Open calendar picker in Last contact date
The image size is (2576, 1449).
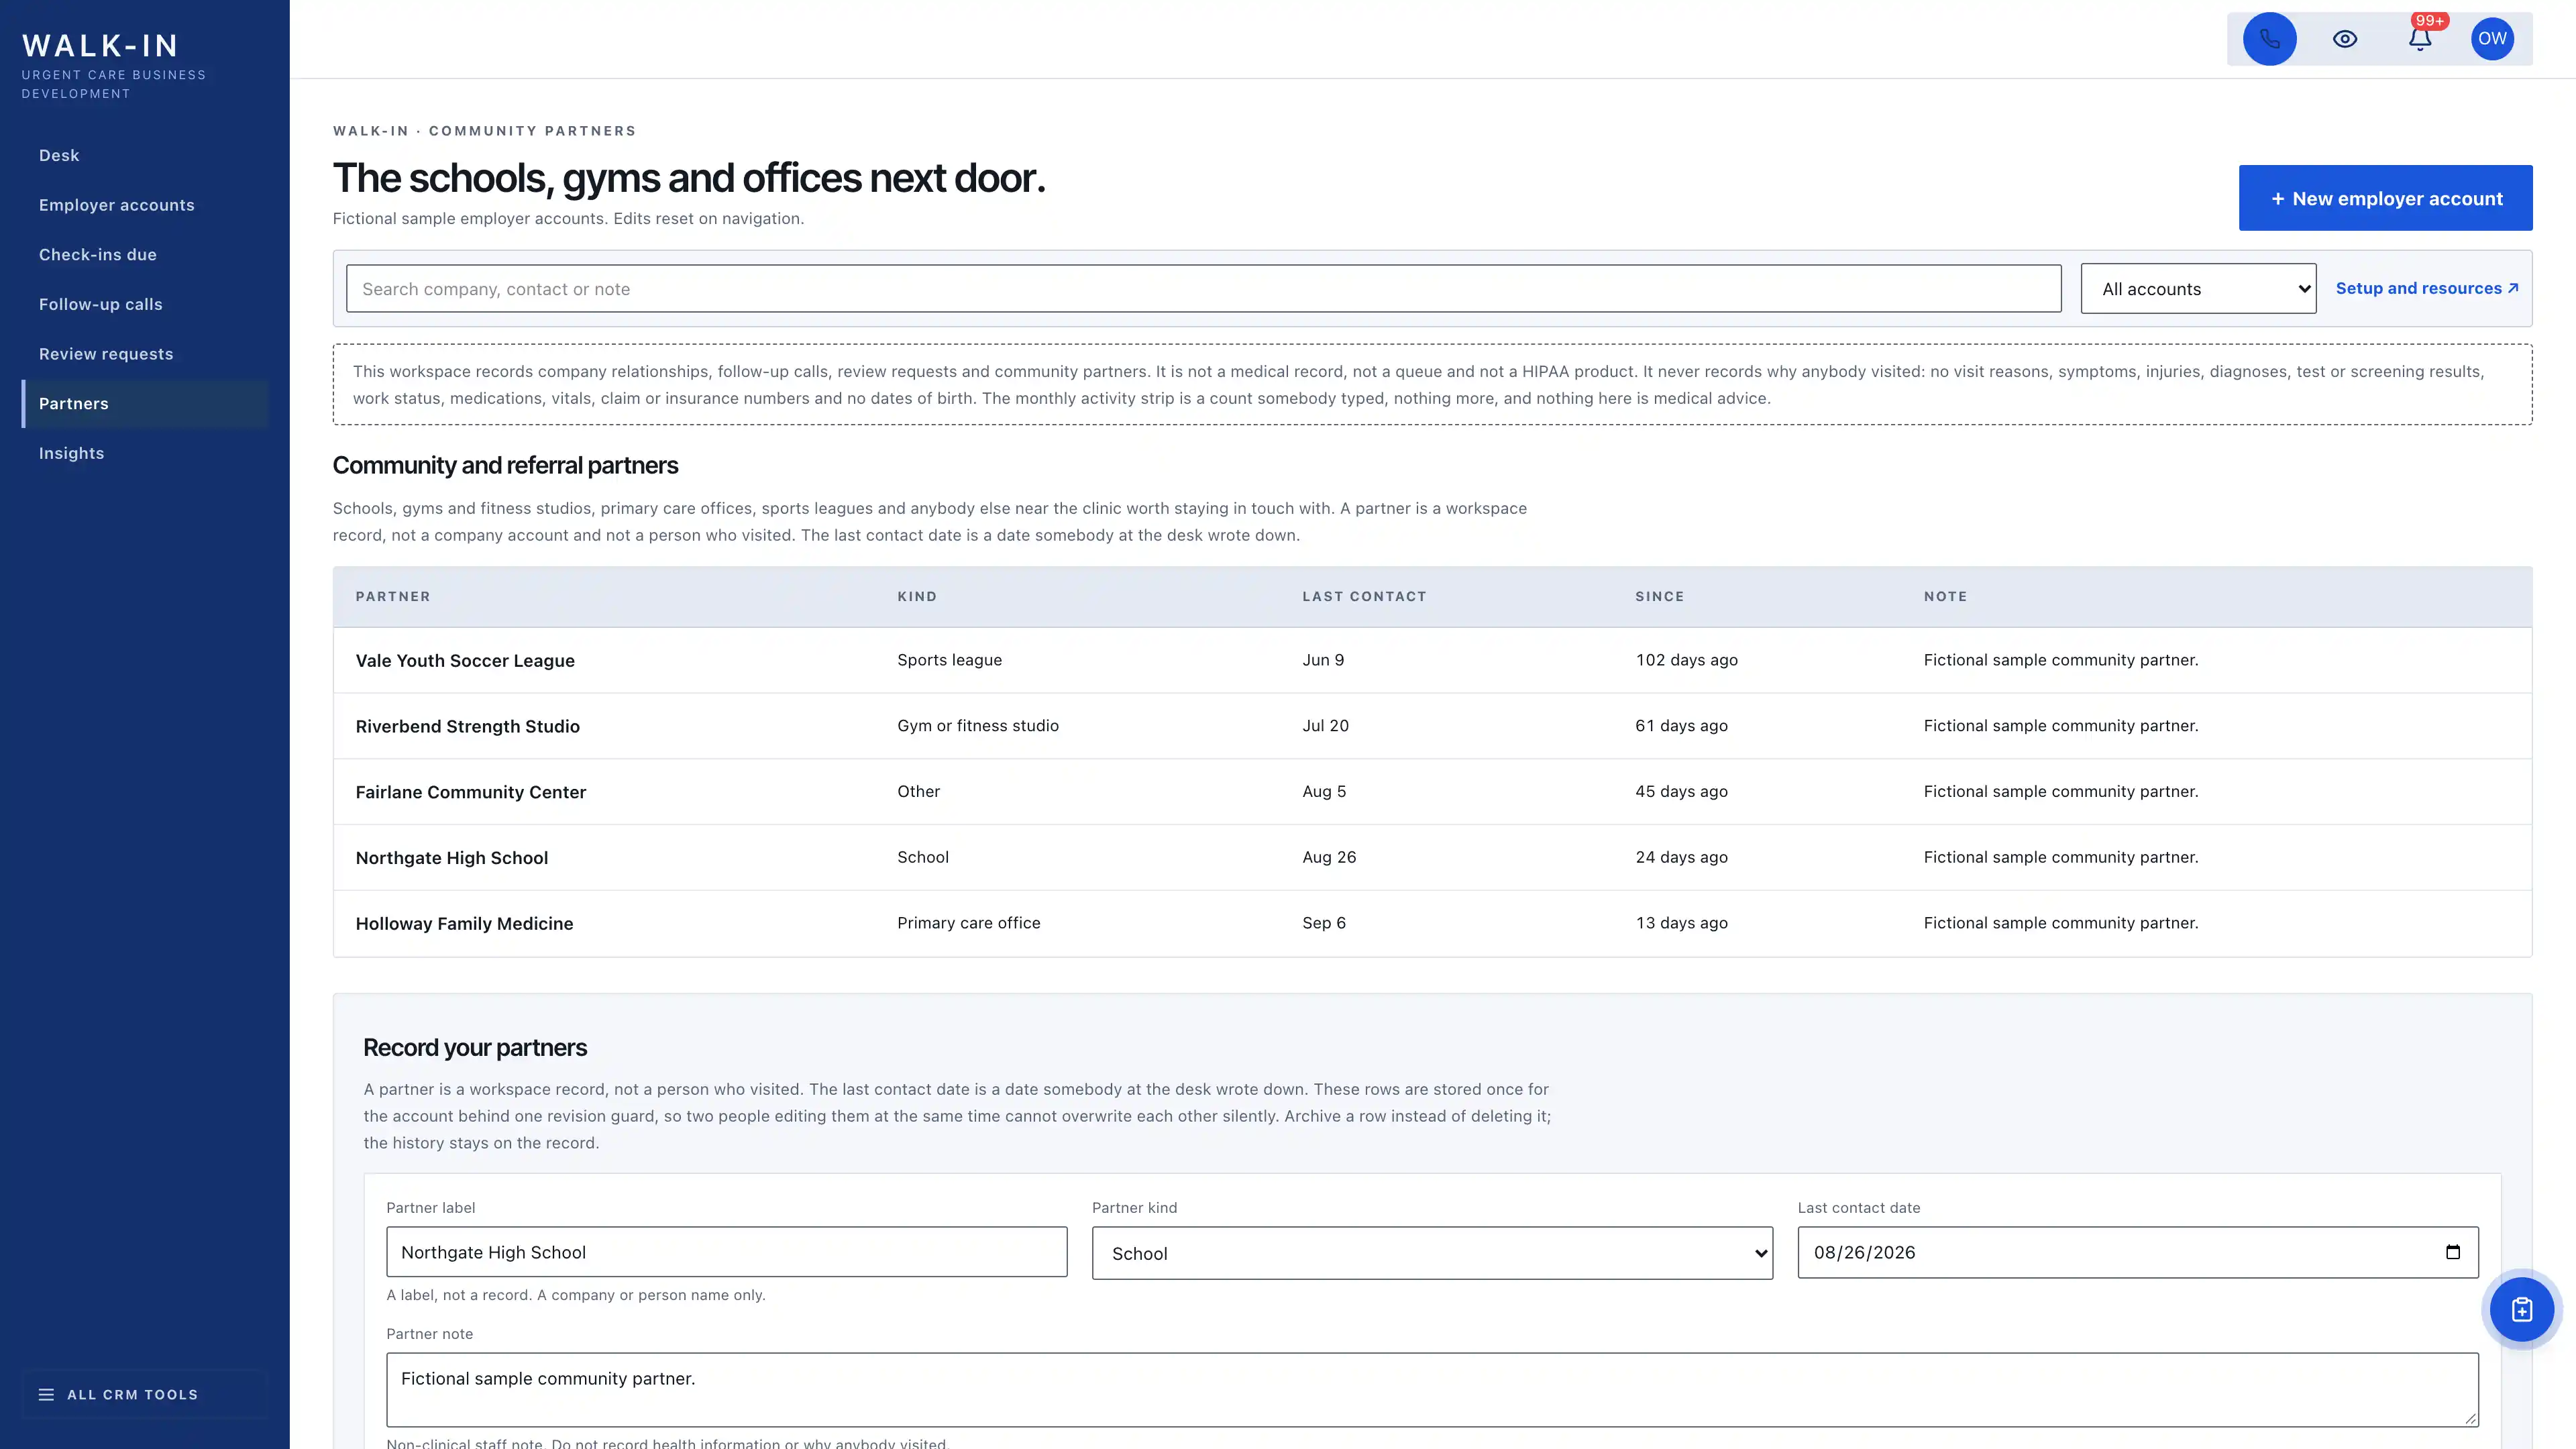(x=2452, y=1252)
